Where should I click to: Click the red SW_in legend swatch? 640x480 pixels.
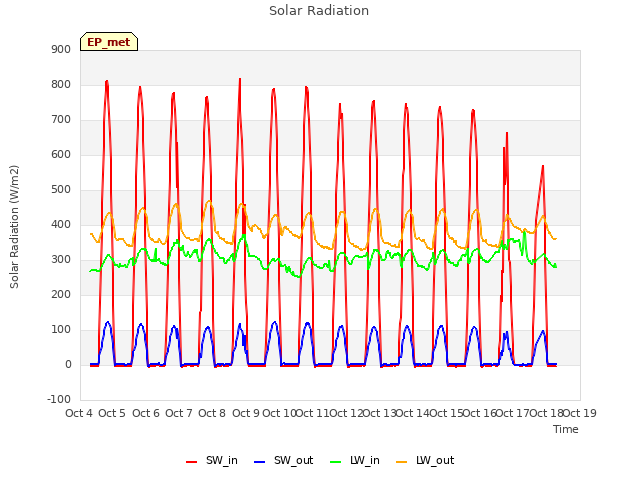click(x=191, y=462)
